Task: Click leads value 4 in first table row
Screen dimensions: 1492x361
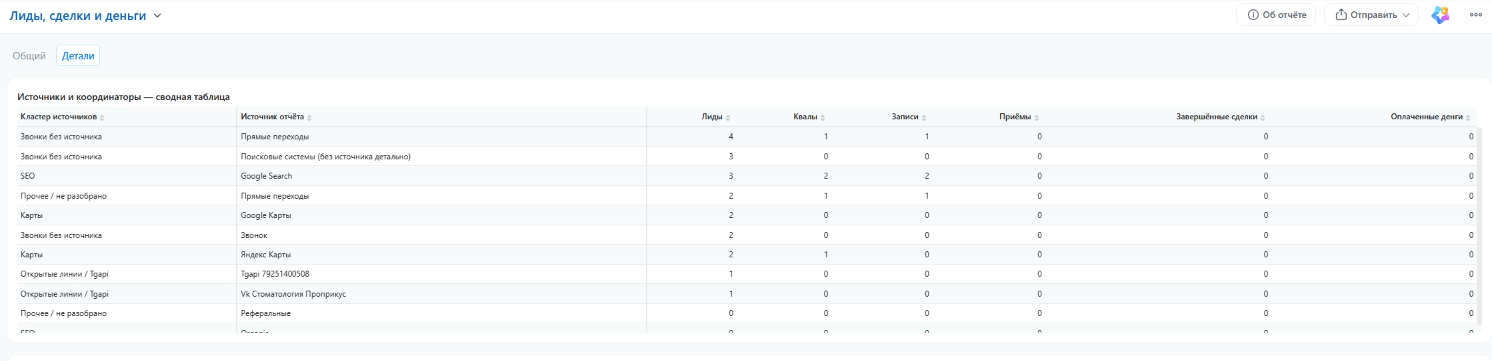Action: [731, 137]
